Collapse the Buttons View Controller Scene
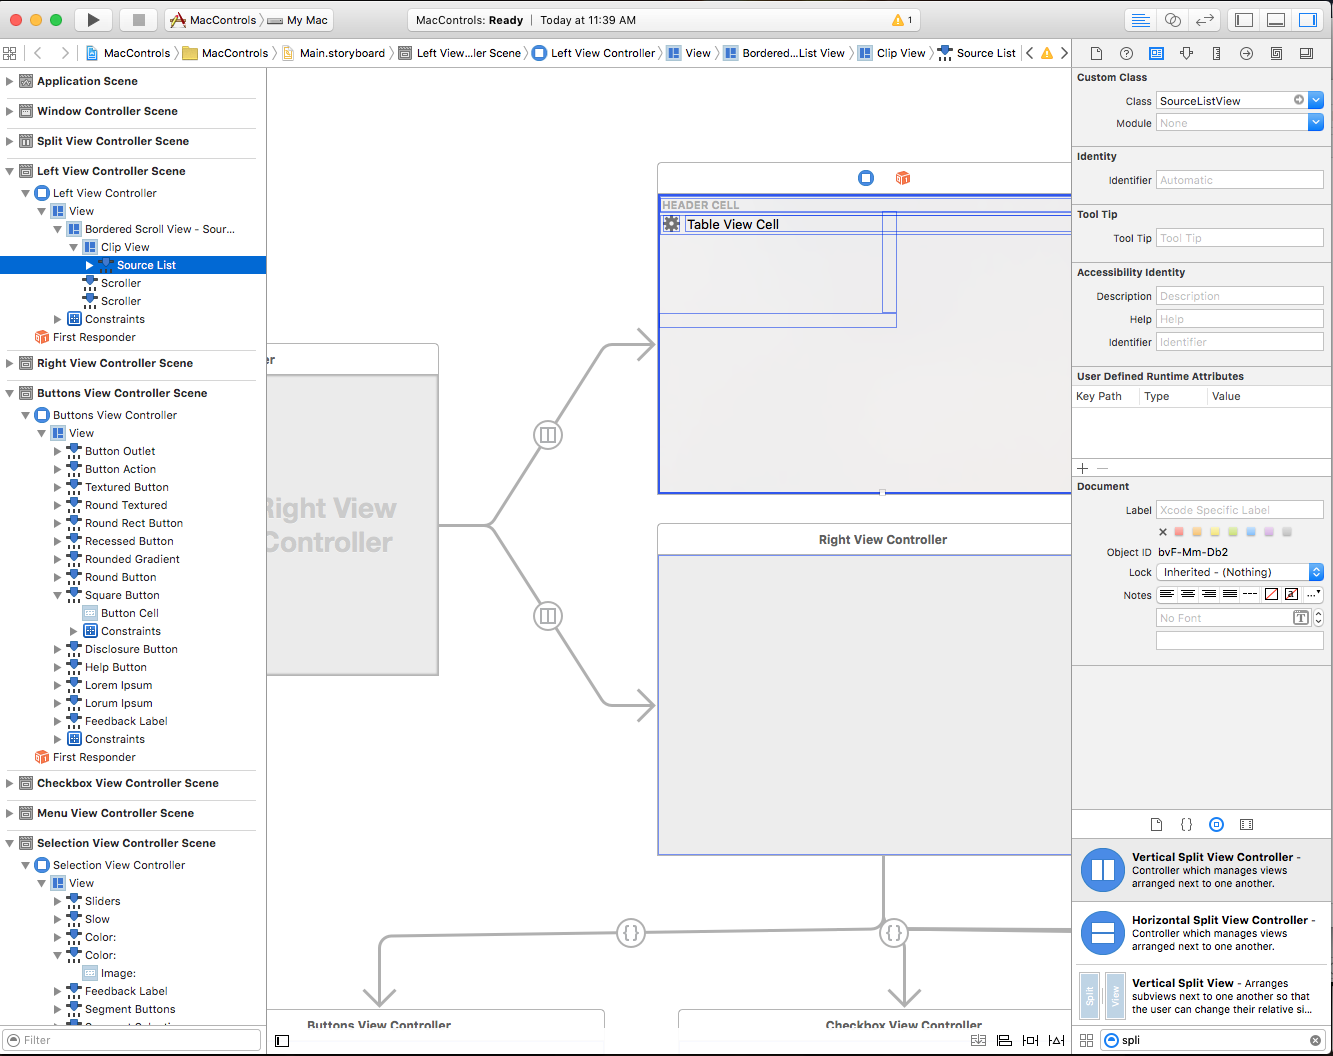This screenshot has width=1333, height=1056. point(10,392)
